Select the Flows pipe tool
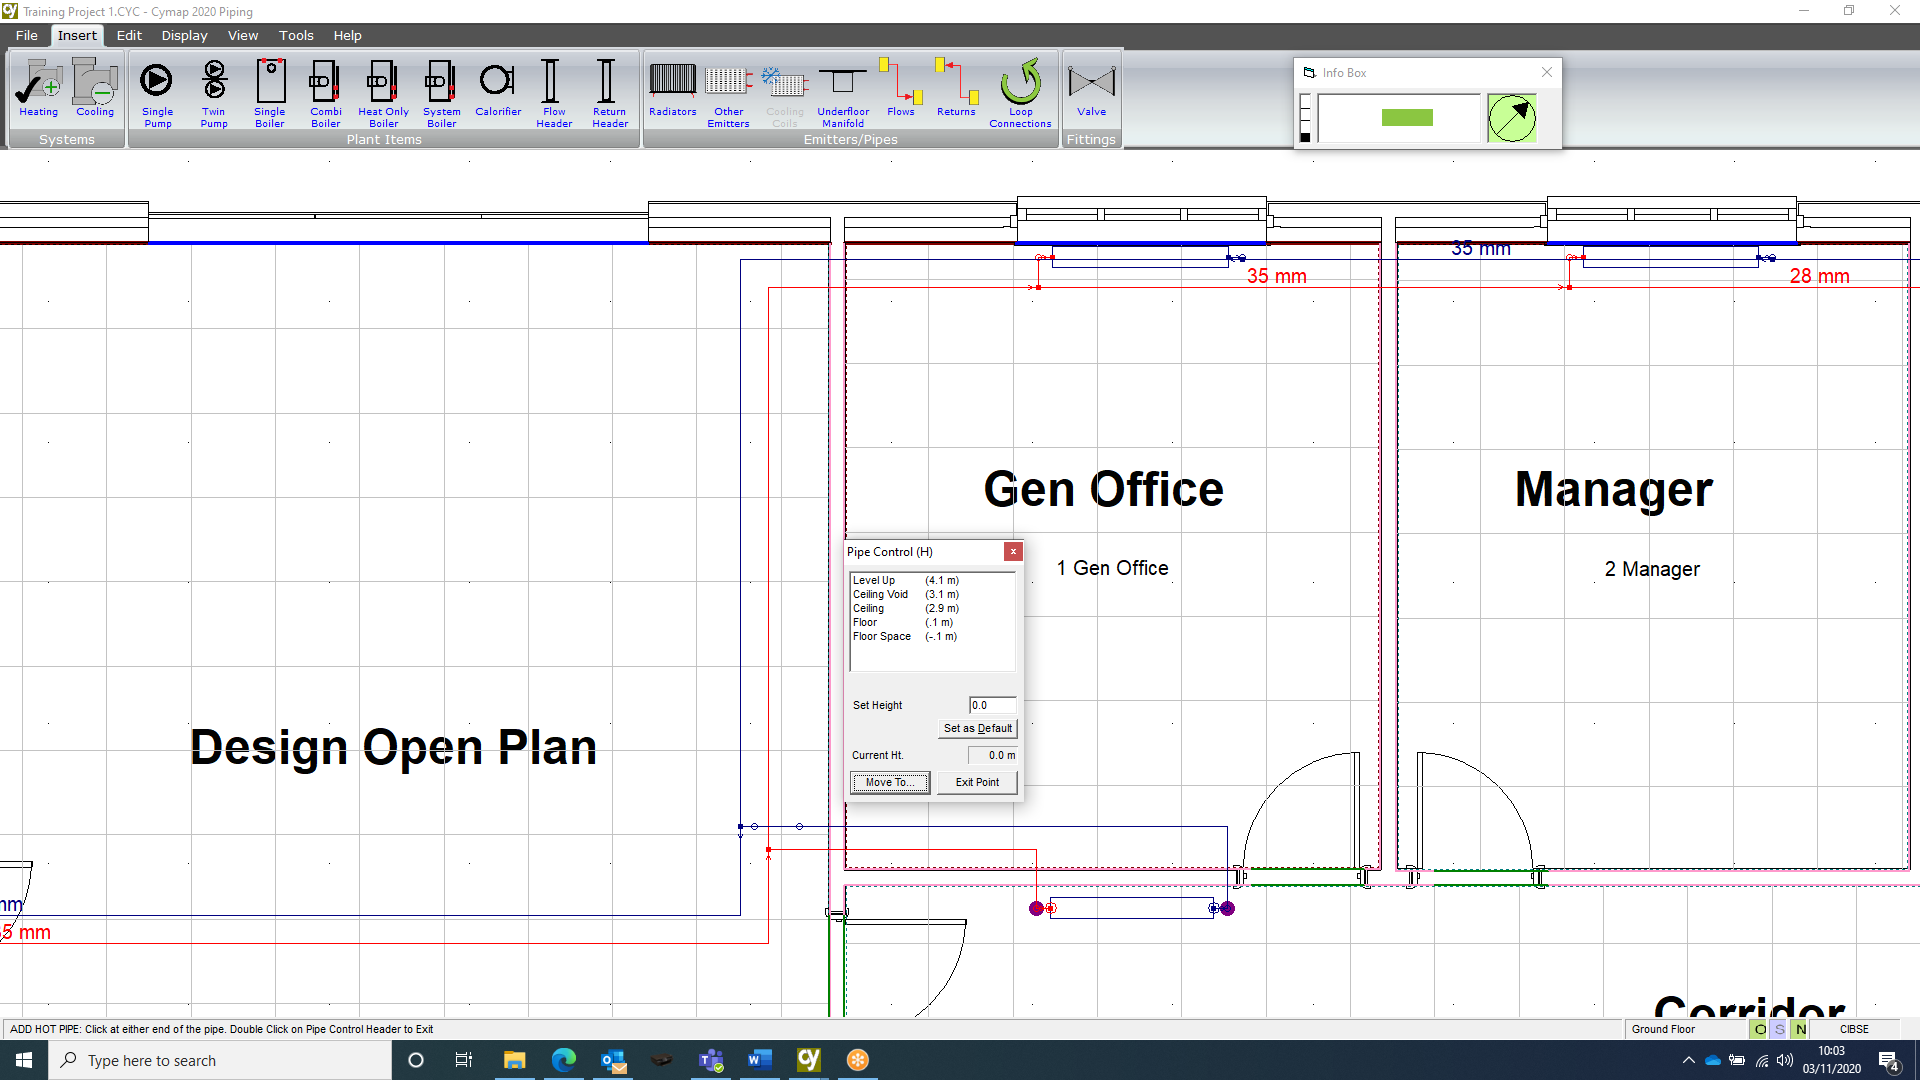 [x=901, y=88]
